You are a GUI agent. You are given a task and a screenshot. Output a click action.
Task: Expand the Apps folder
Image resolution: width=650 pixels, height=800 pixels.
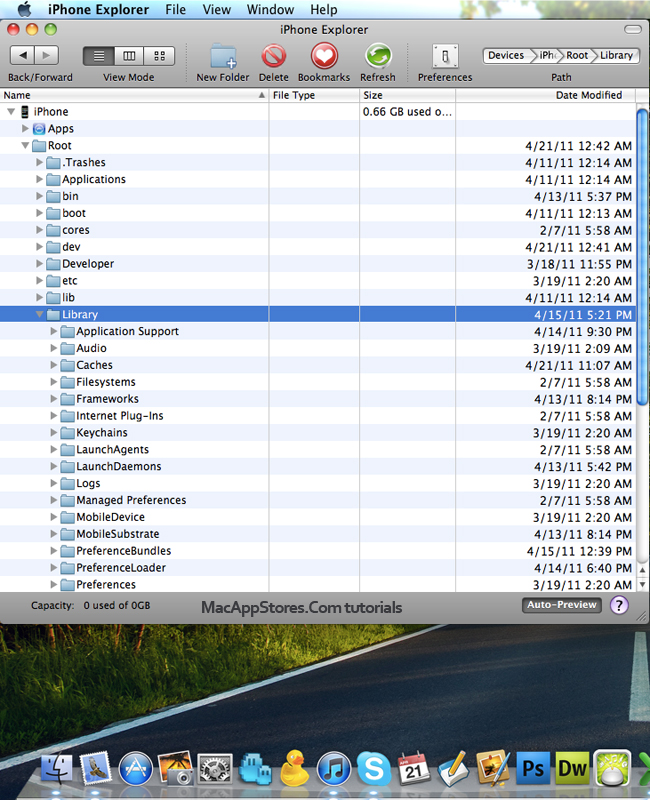coord(25,128)
